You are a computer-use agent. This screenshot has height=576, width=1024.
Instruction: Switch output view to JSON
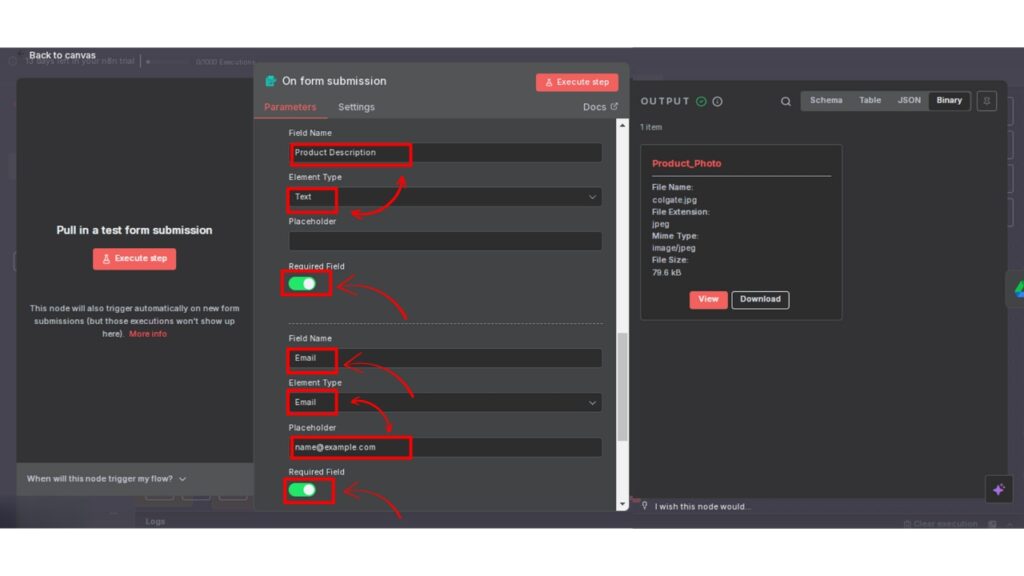coord(909,101)
